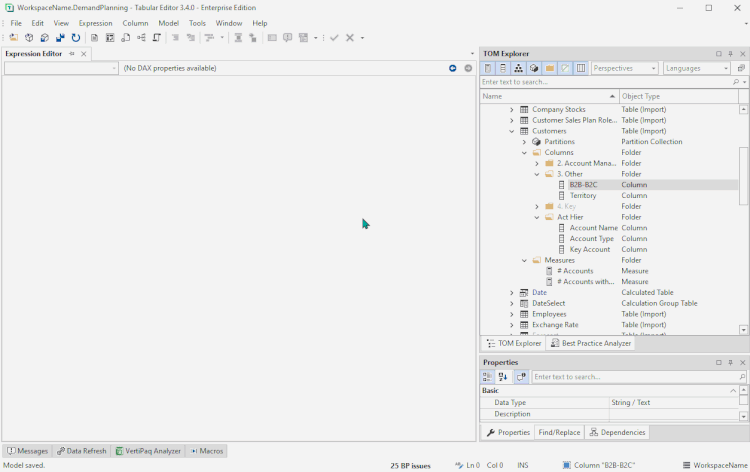Navigate back with the blue arrow in Expression Editor

pos(452,68)
